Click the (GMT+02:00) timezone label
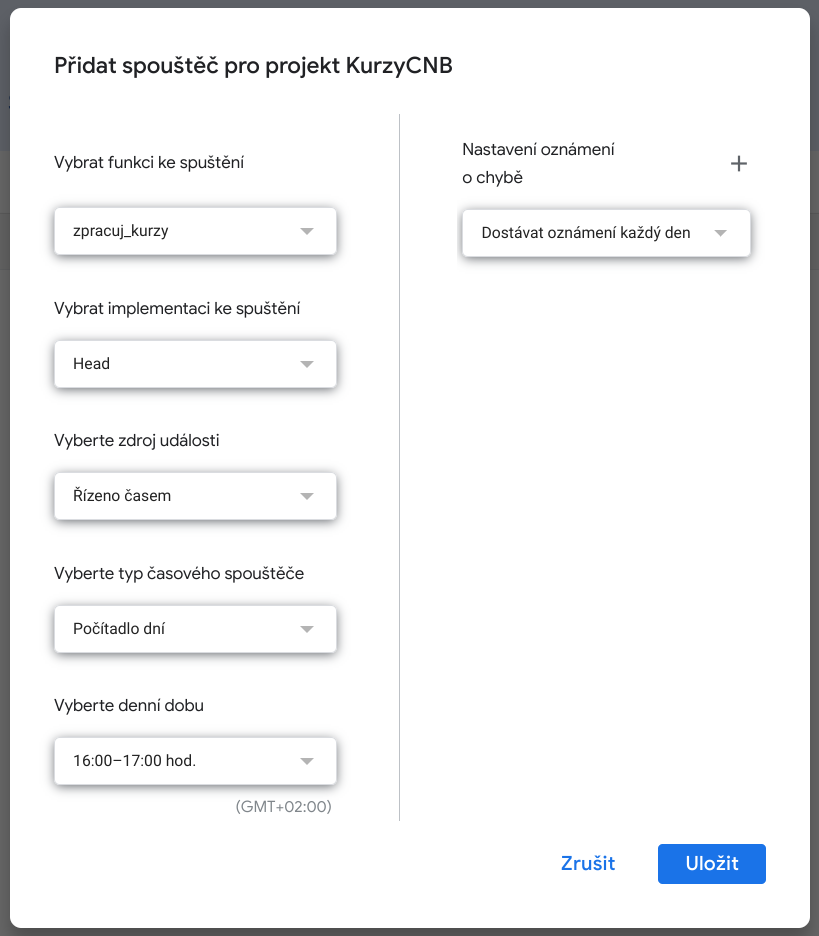The image size is (819, 936). click(x=283, y=806)
